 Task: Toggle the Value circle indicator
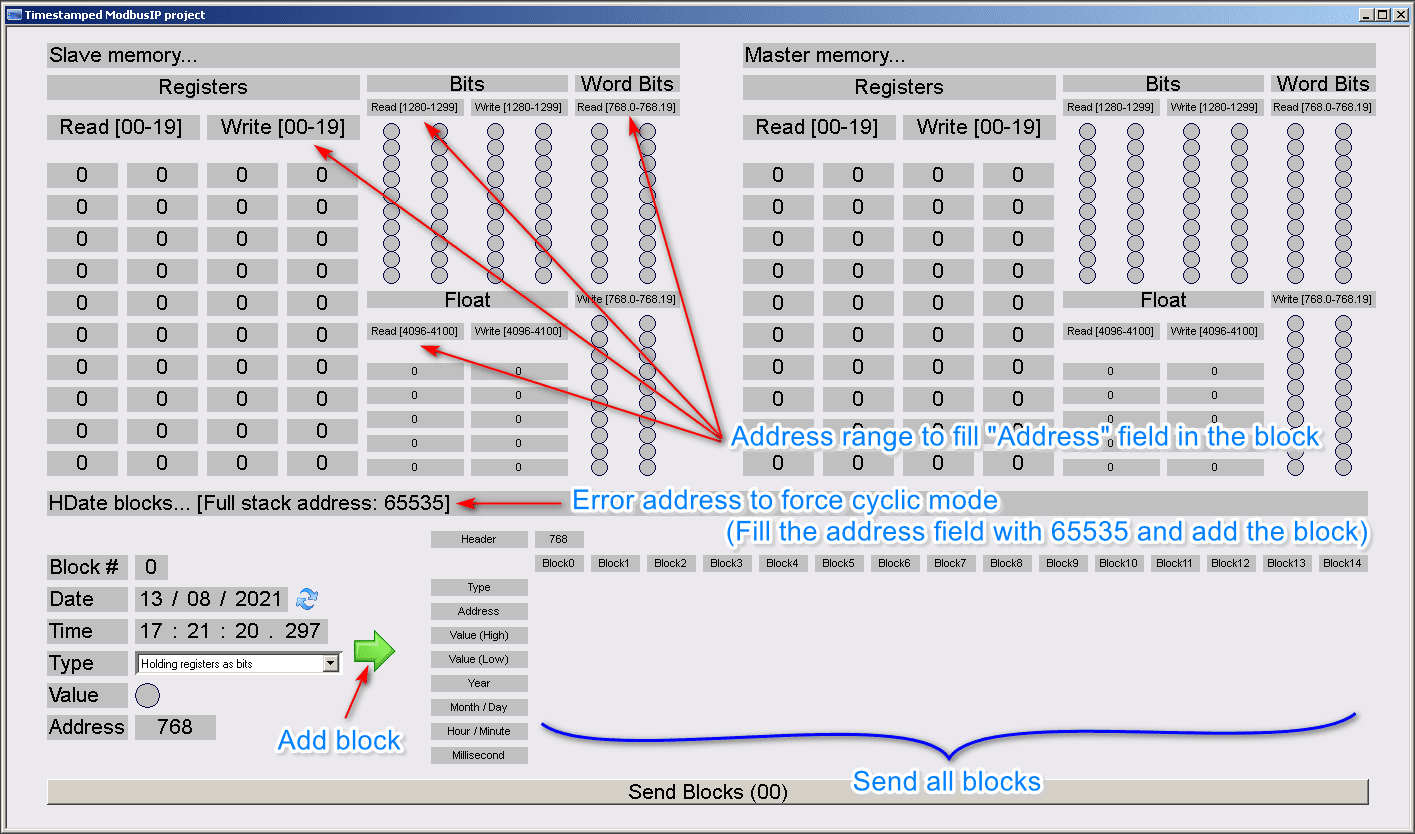(147, 695)
